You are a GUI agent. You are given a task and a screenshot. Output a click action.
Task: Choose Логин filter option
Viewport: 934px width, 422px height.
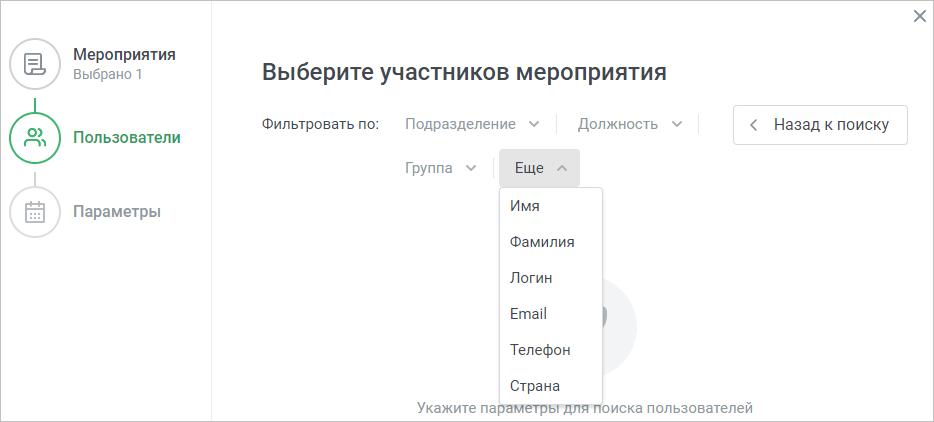[x=551, y=278]
